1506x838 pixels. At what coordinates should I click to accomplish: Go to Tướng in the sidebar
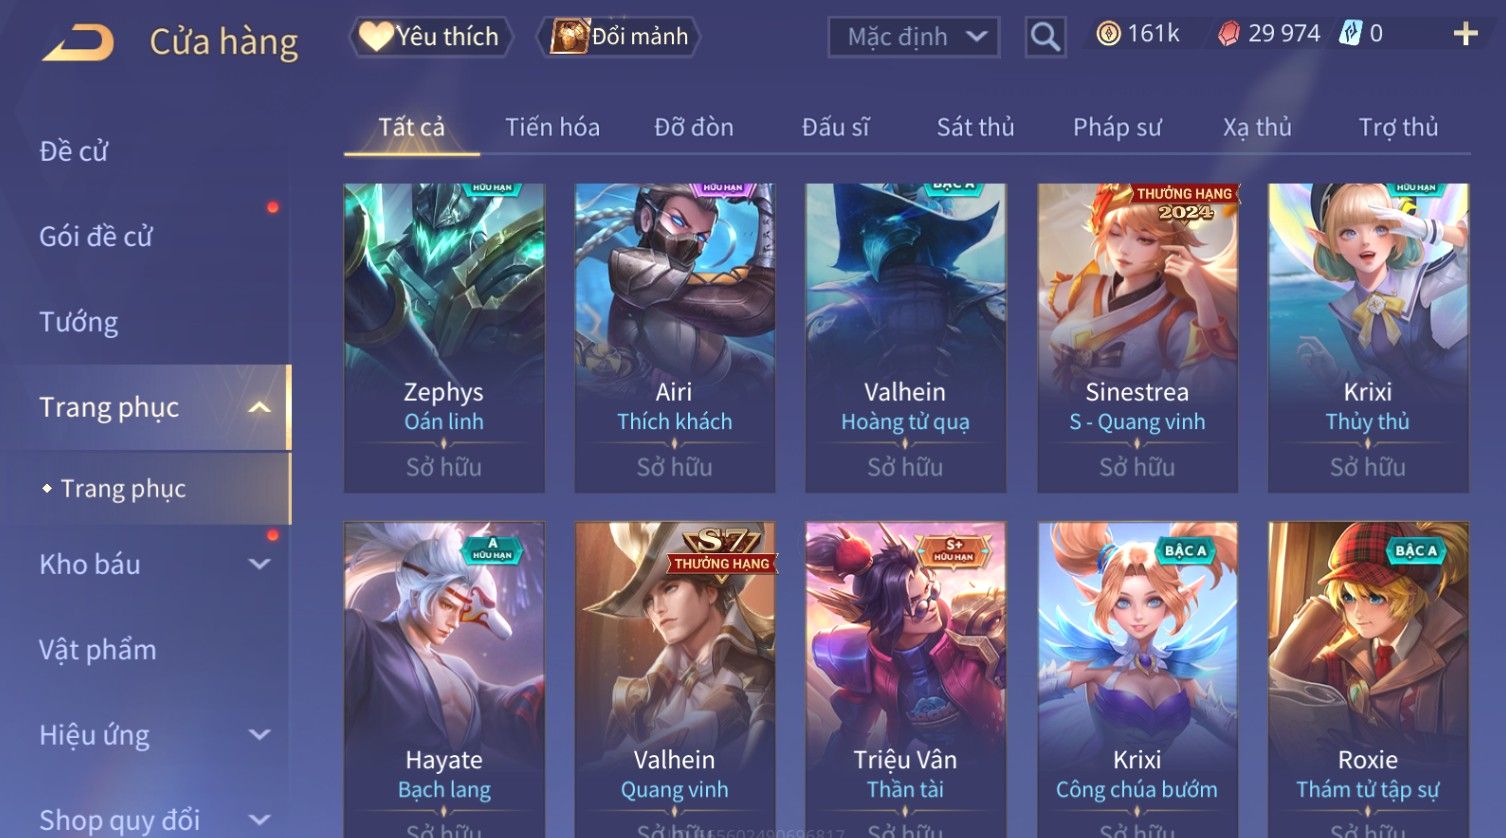78,322
